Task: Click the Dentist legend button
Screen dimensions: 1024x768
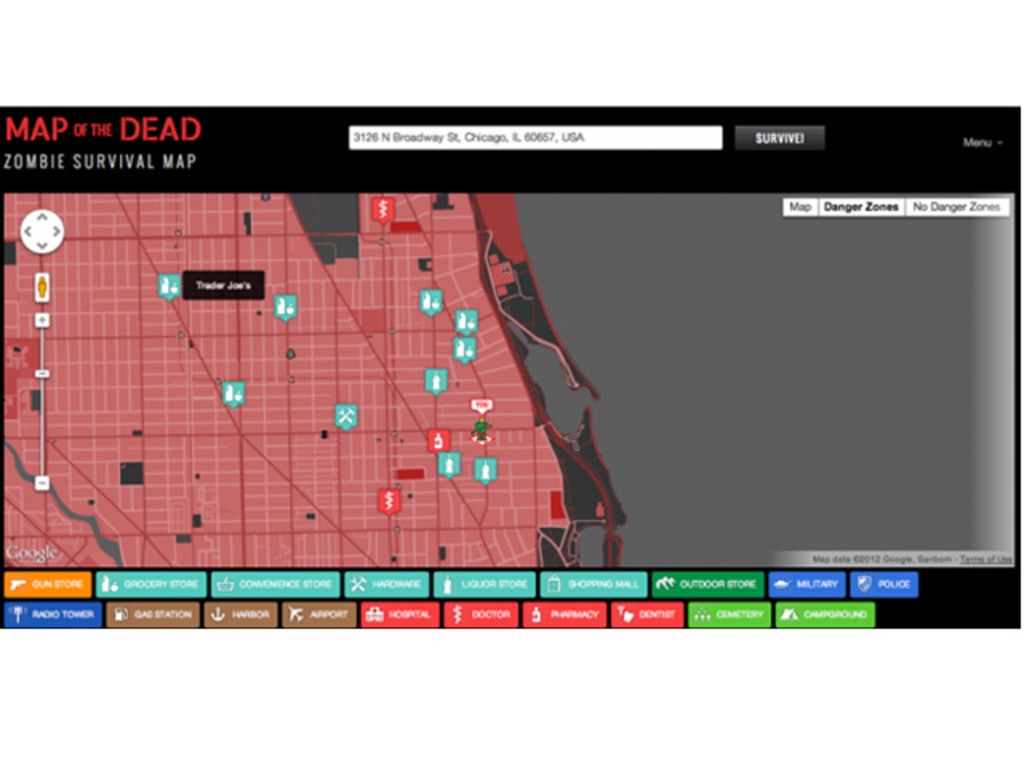Action: [647, 615]
